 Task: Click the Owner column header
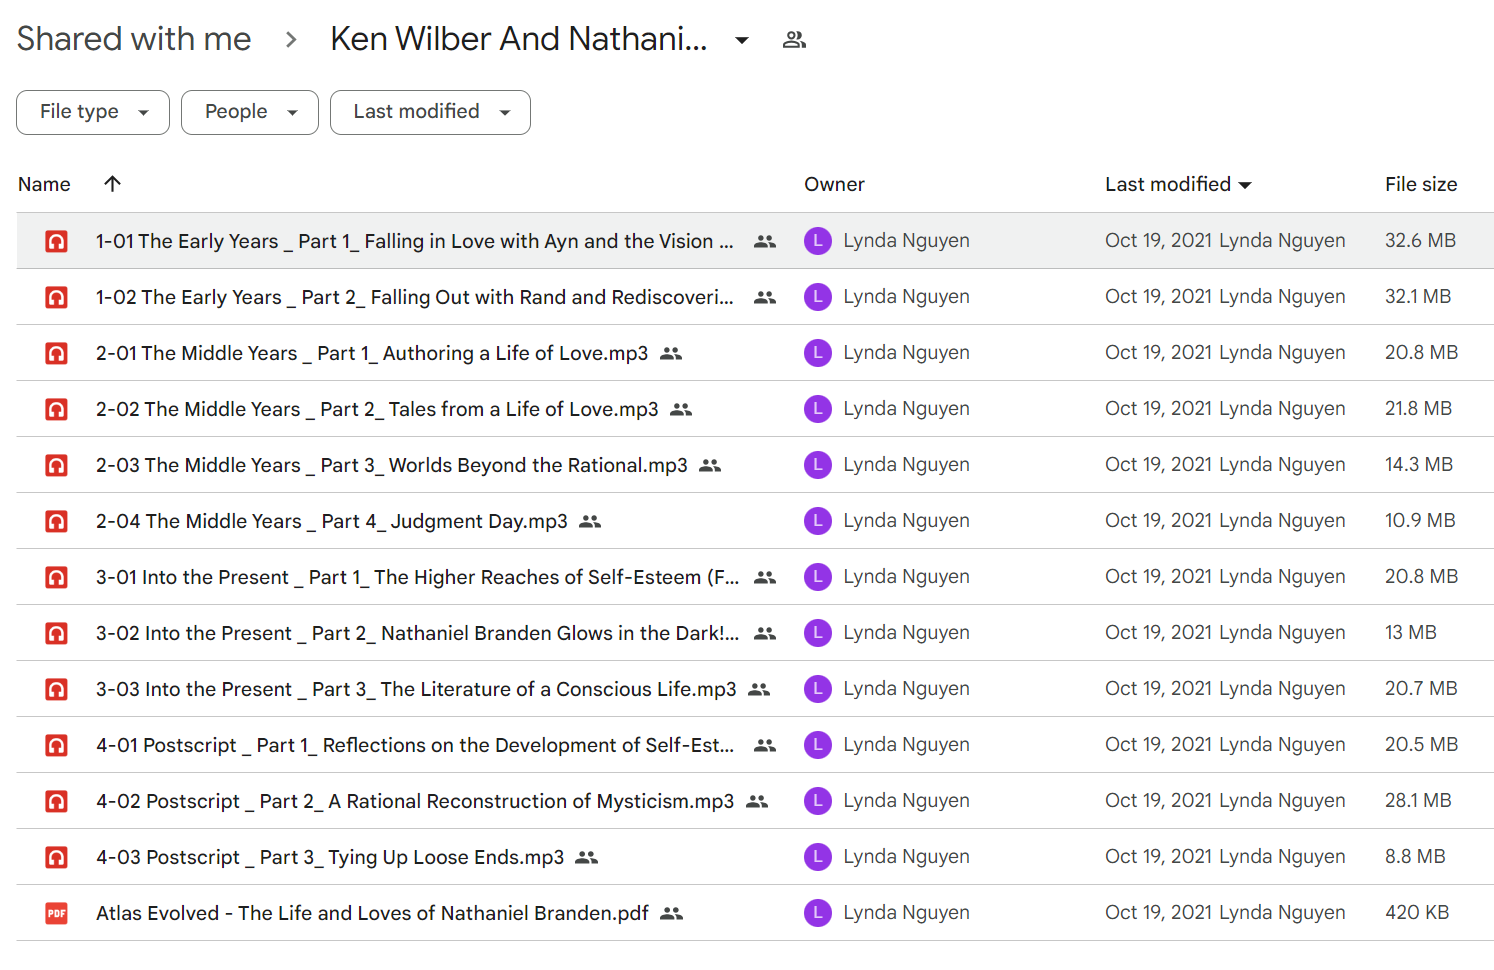coord(834,184)
